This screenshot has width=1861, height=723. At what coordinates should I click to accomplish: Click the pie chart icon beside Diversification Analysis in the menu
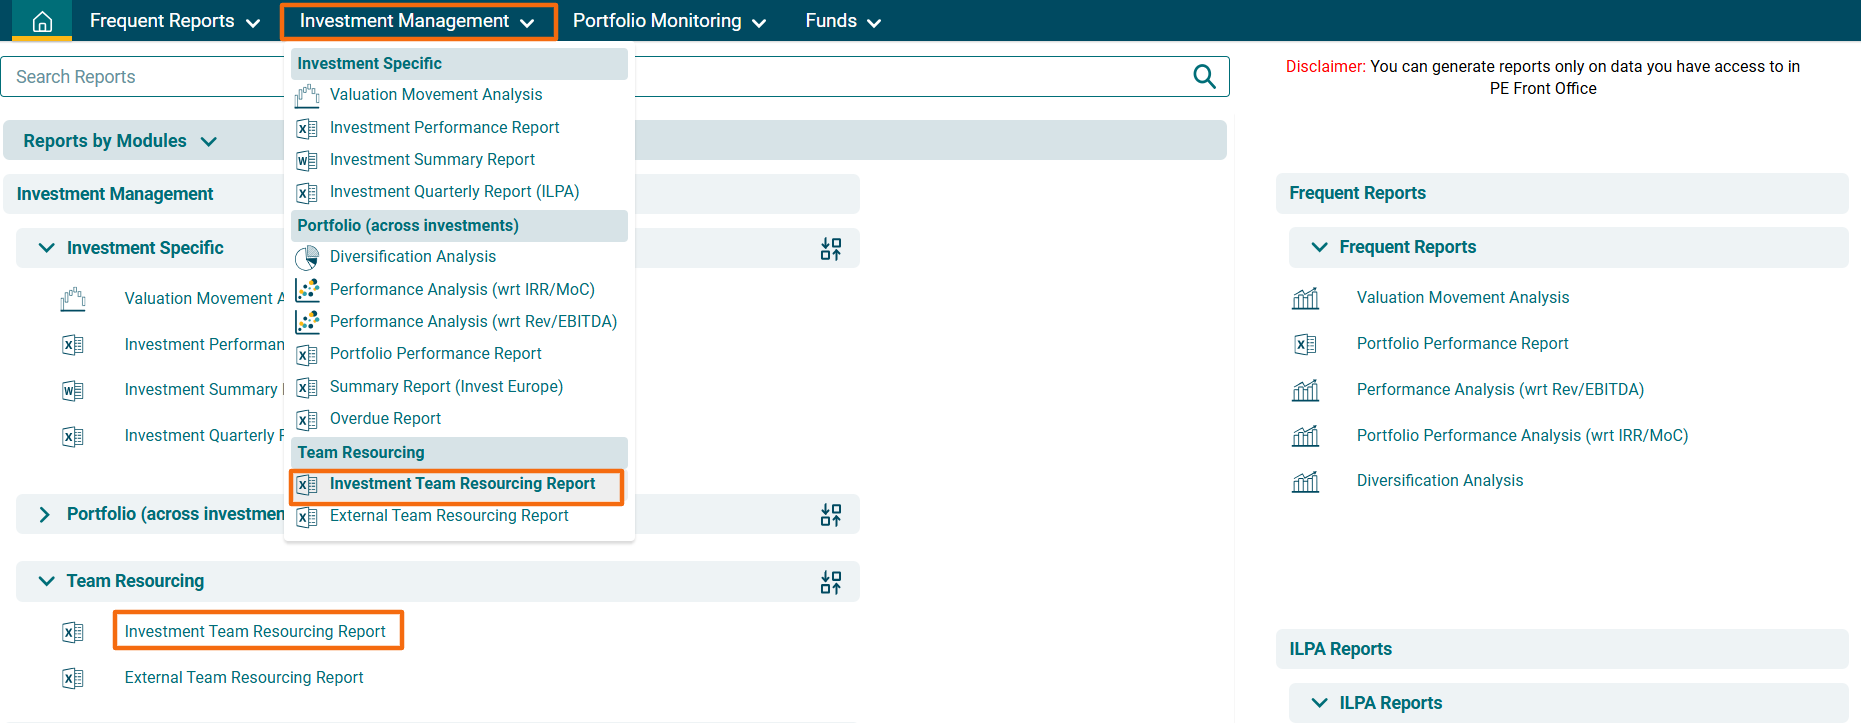coord(307,258)
